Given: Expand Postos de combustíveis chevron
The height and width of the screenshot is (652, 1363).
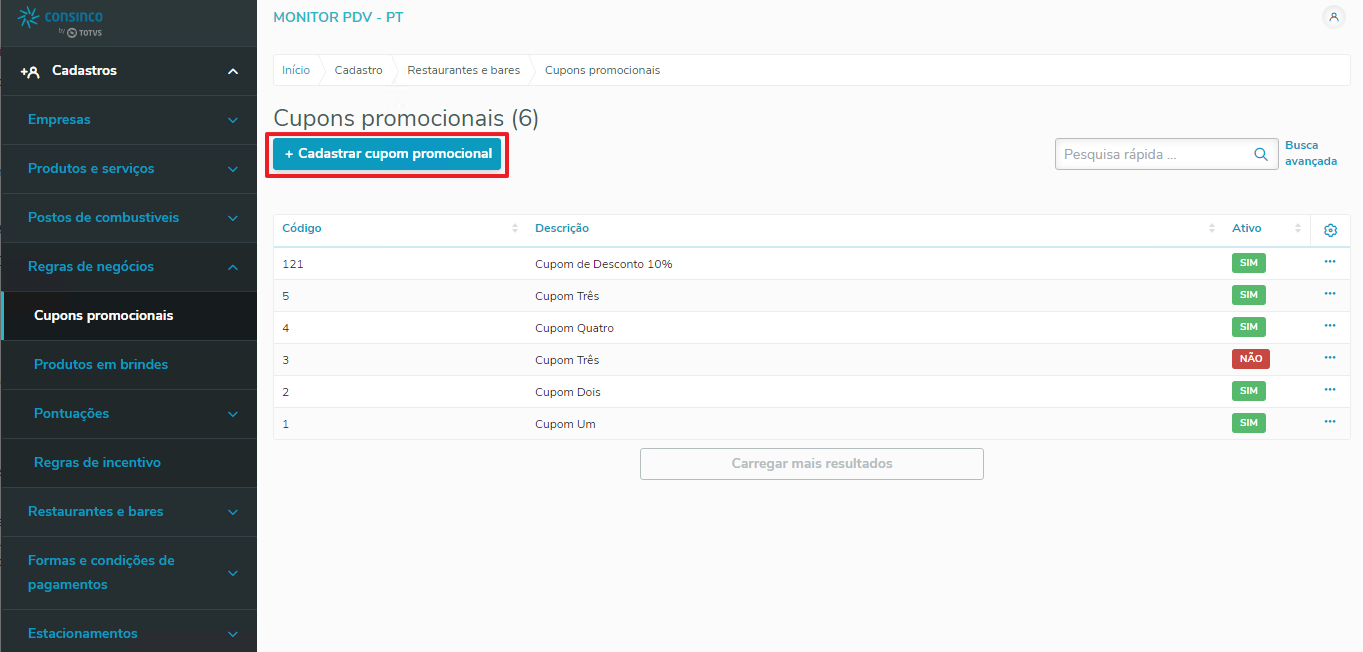Looking at the screenshot, I should pyautogui.click(x=233, y=218).
